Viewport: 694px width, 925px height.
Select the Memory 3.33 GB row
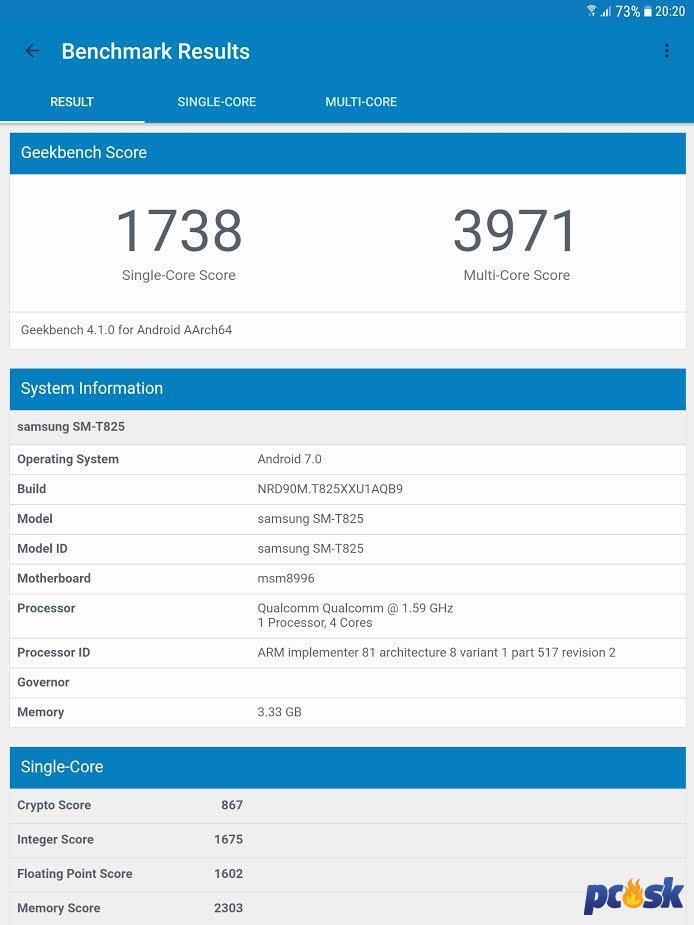click(347, 712)
